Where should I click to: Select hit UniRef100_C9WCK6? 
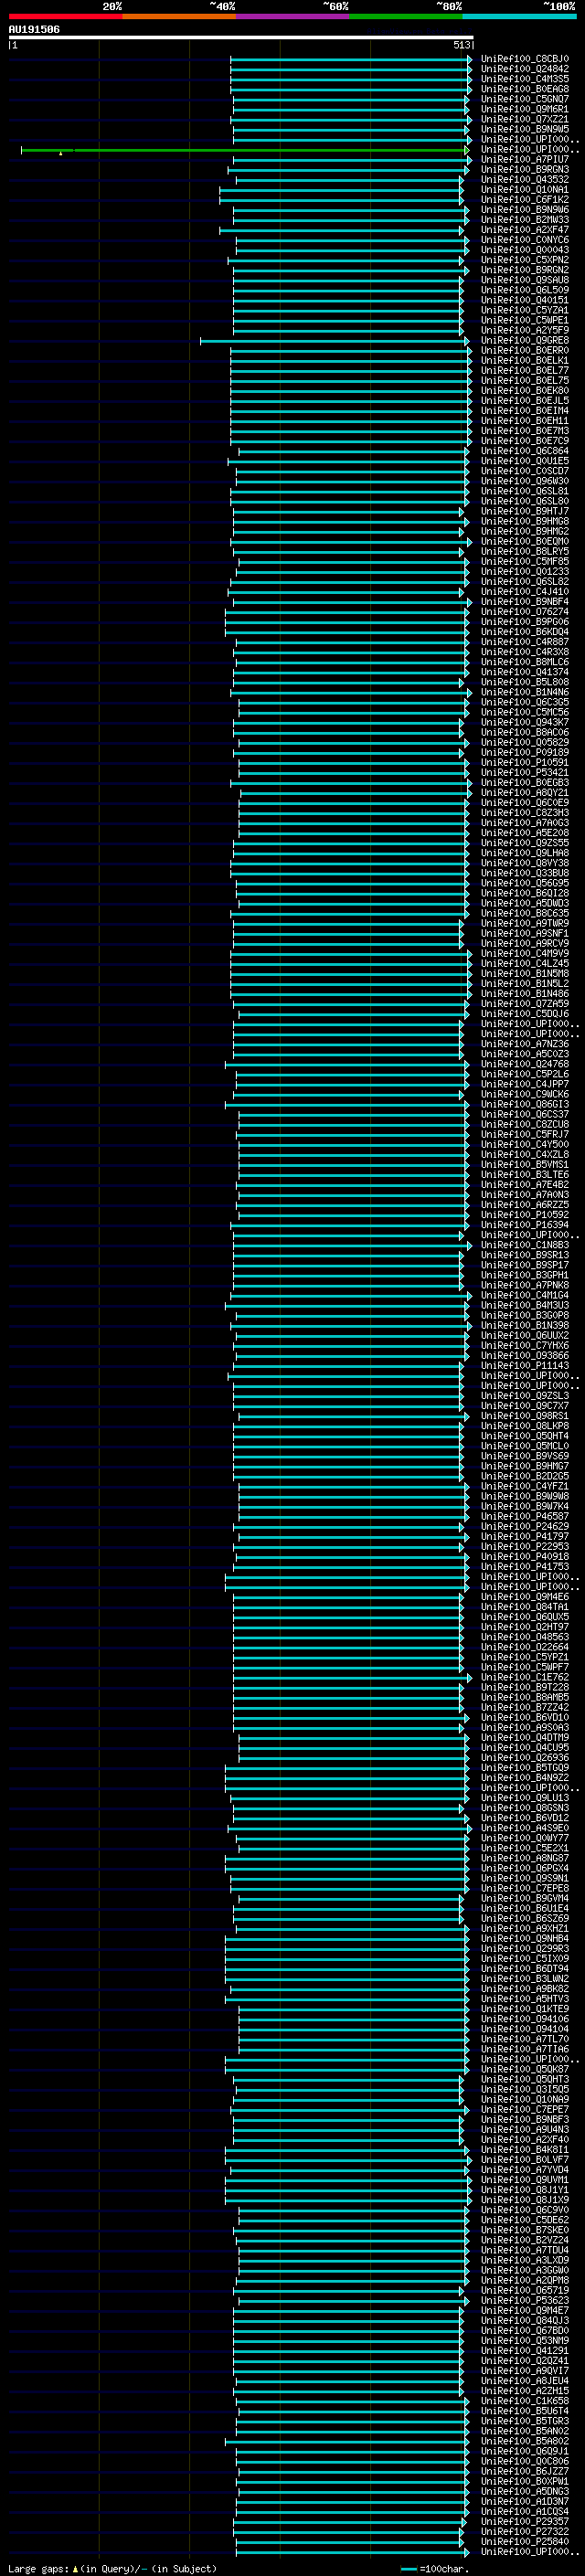pos(524,1094)
